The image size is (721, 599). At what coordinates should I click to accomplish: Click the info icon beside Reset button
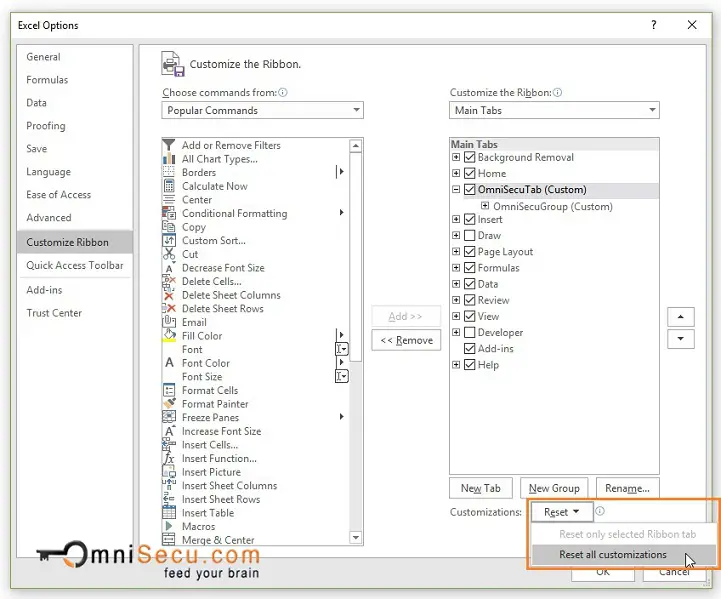tap(600, 511)
